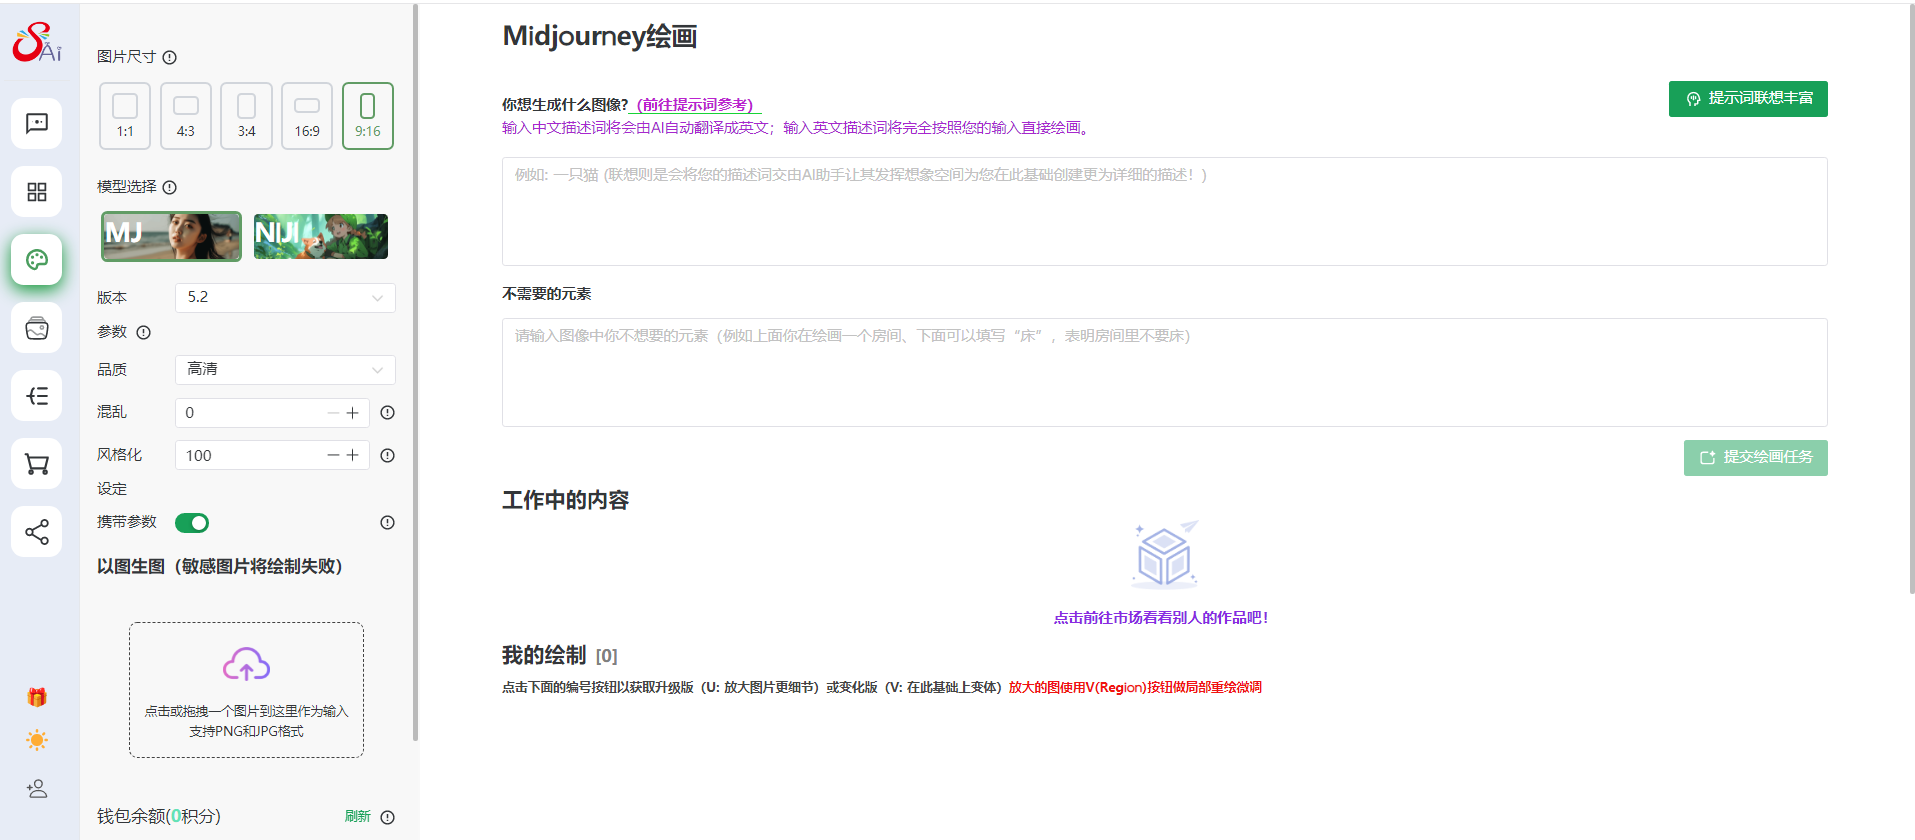Increase the 风格化 value with plus

[353, 455]
